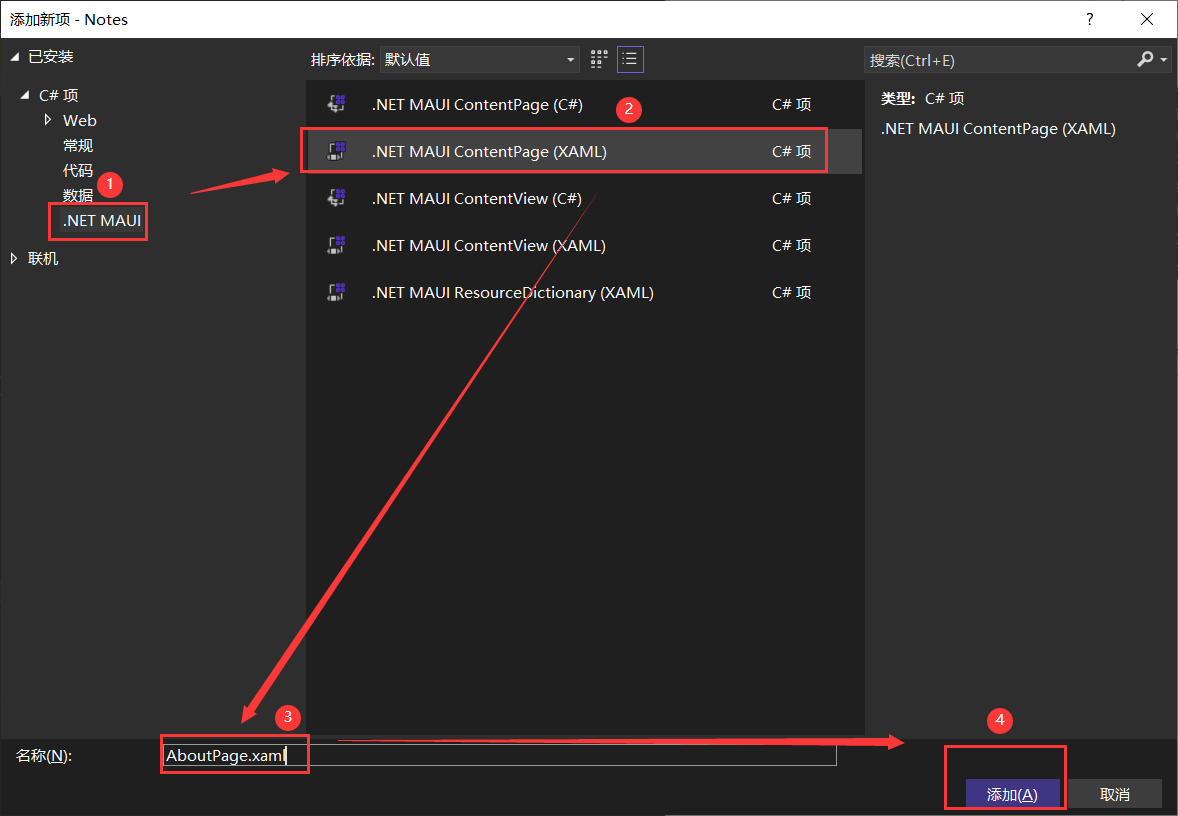Click the 取消 button

tap(1115, 794)
